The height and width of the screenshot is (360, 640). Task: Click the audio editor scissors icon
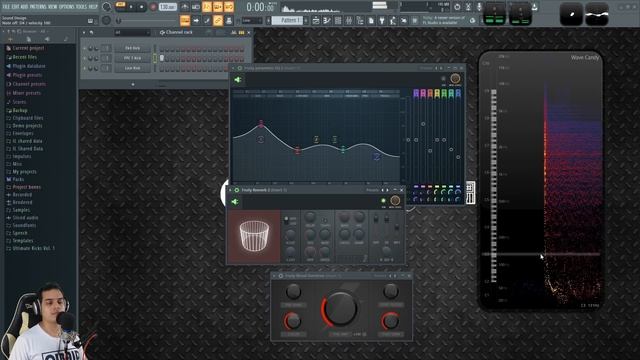468,7
